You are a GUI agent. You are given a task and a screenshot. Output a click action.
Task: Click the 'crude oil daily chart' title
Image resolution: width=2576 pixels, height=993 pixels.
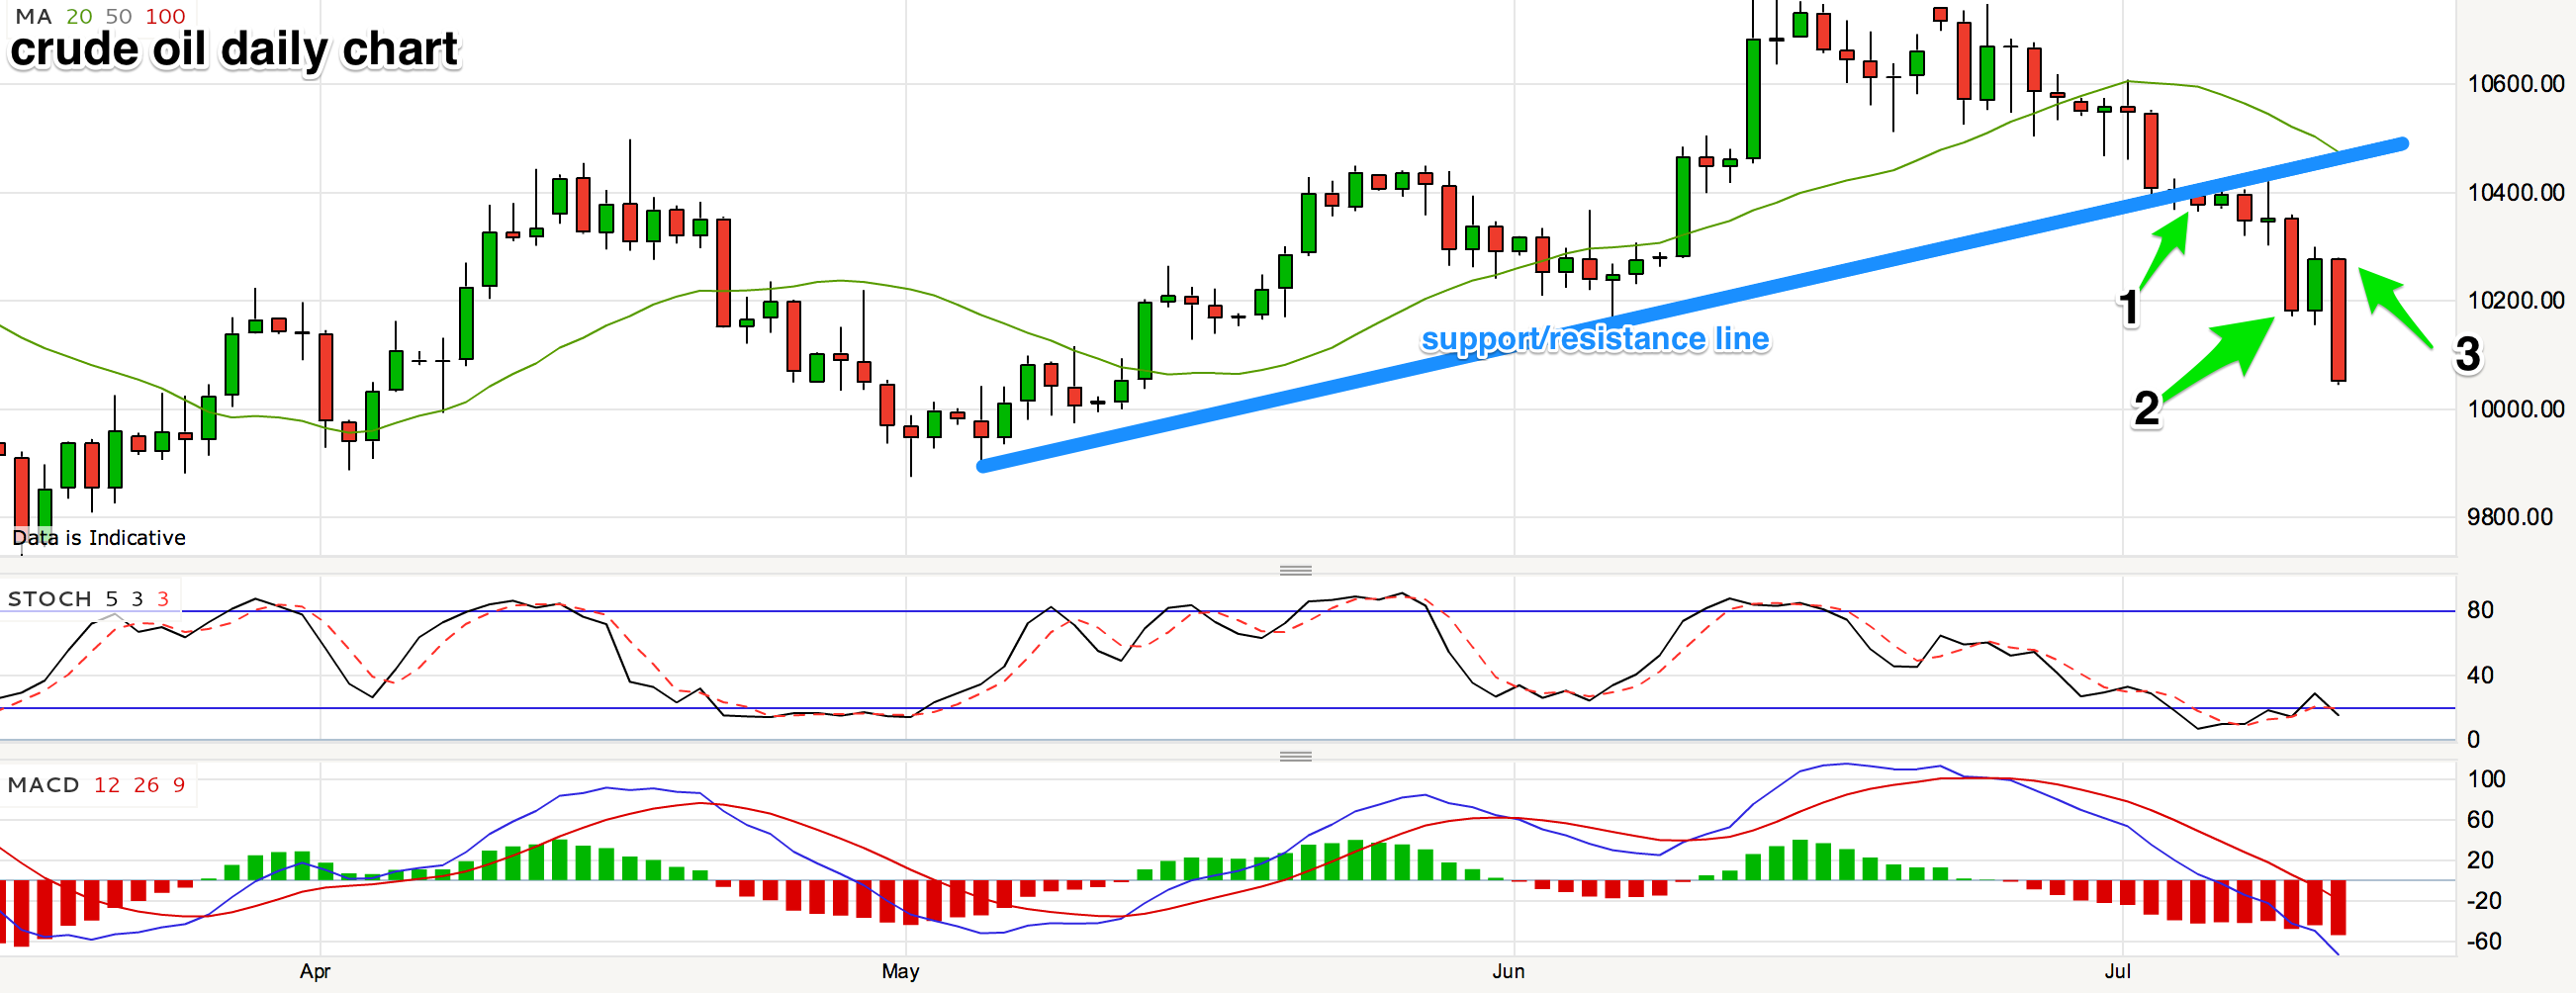pyautogui.click(x=234, y=50)
